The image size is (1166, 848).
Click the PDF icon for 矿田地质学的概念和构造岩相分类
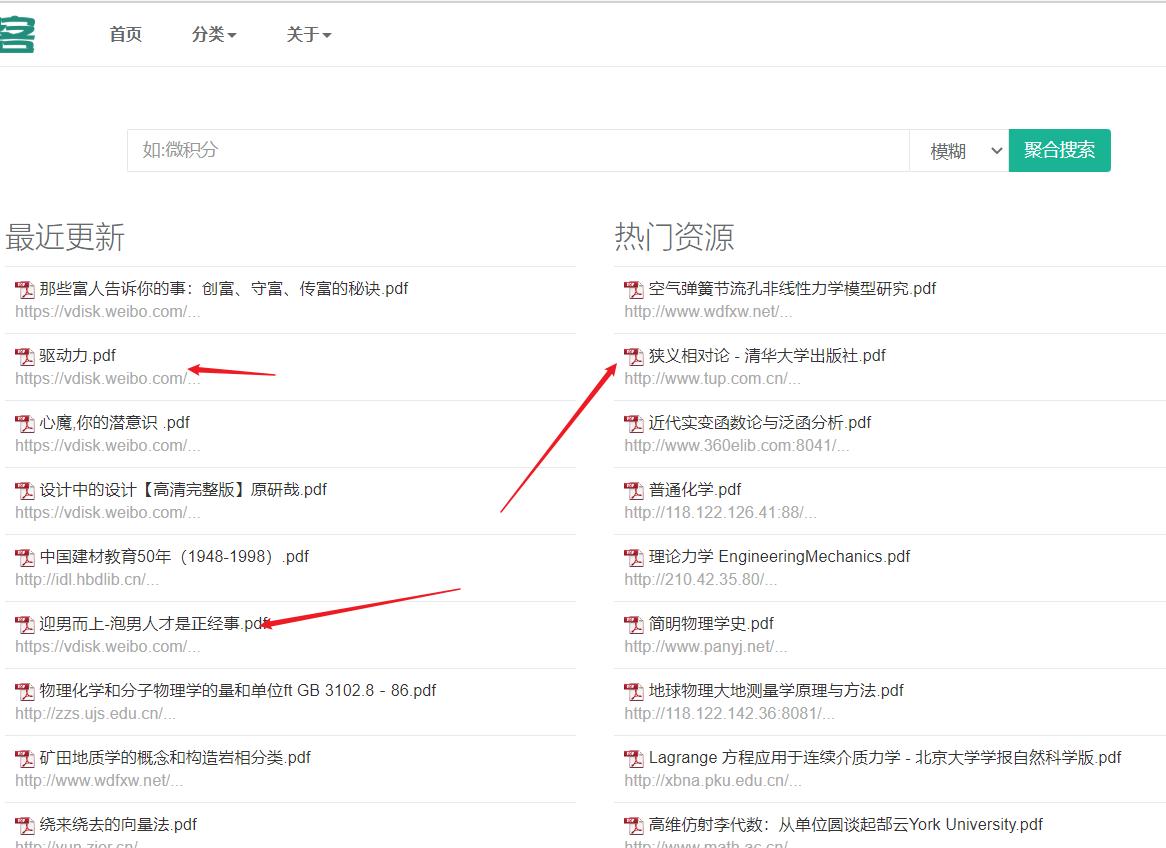point(23,758)
